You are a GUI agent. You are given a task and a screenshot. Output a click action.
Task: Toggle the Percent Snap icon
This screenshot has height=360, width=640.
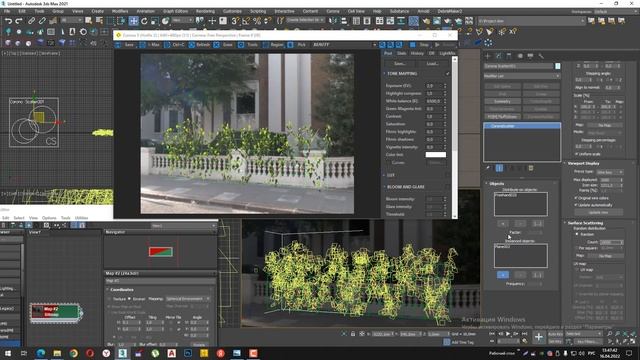(257, 20)
